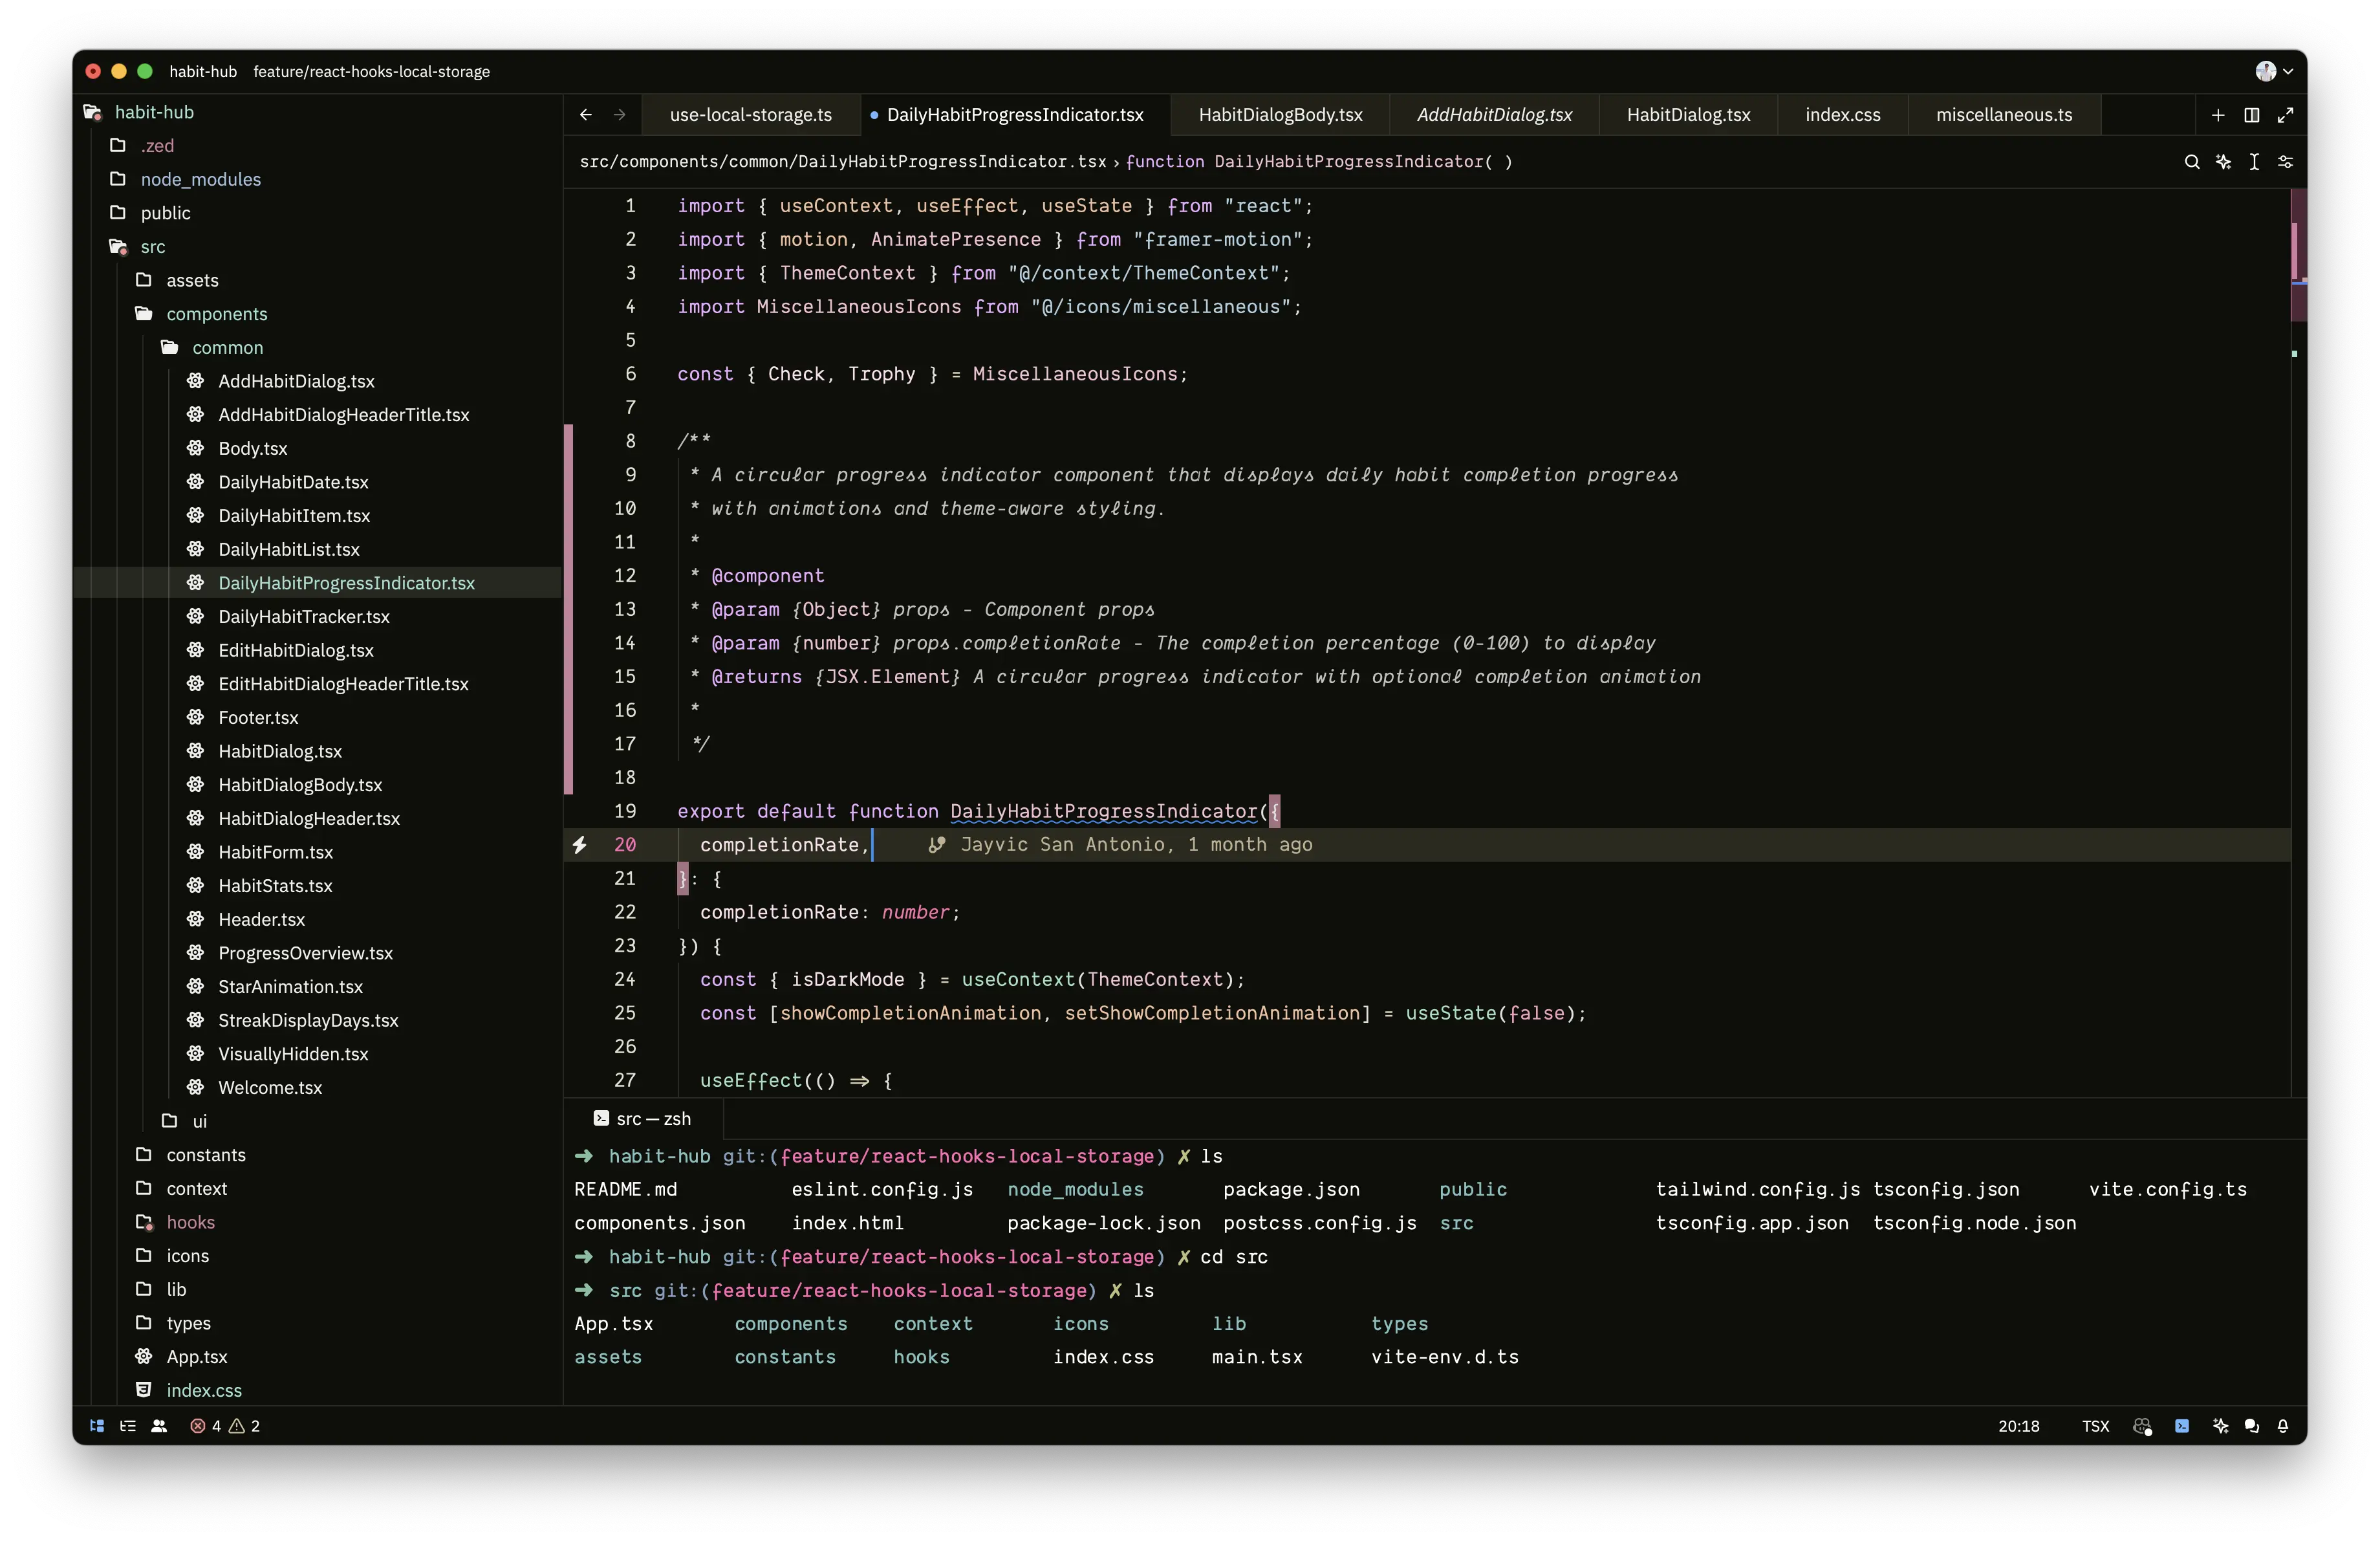This screenshot has height=1541, width=2380.
Task: Open assistant panel sparkle icon in status bar
Action: pyautogui.click(x=2220, y=1426)
